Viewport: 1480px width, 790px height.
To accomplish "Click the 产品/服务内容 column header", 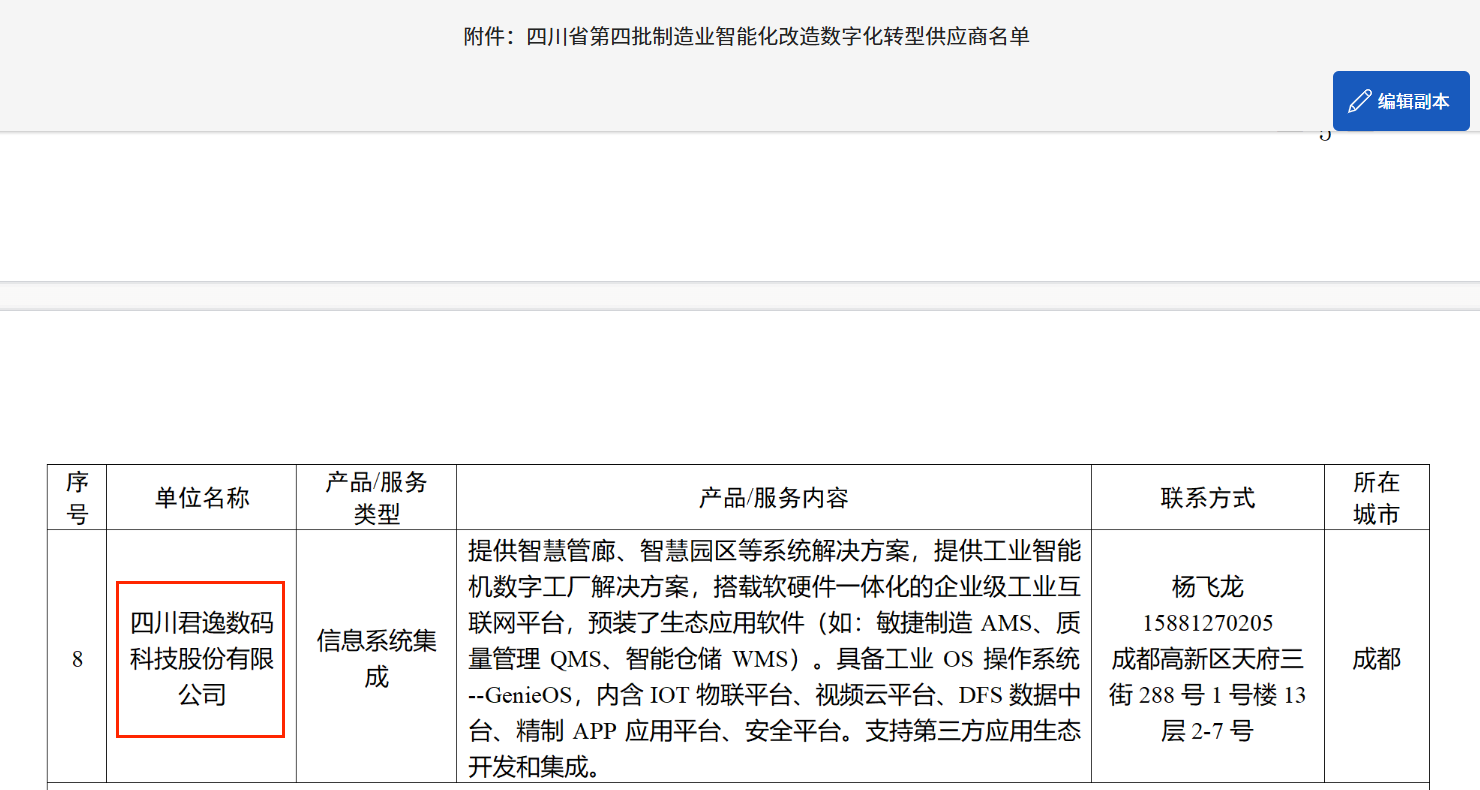I will pyautogui.click(x=773, y=498).
